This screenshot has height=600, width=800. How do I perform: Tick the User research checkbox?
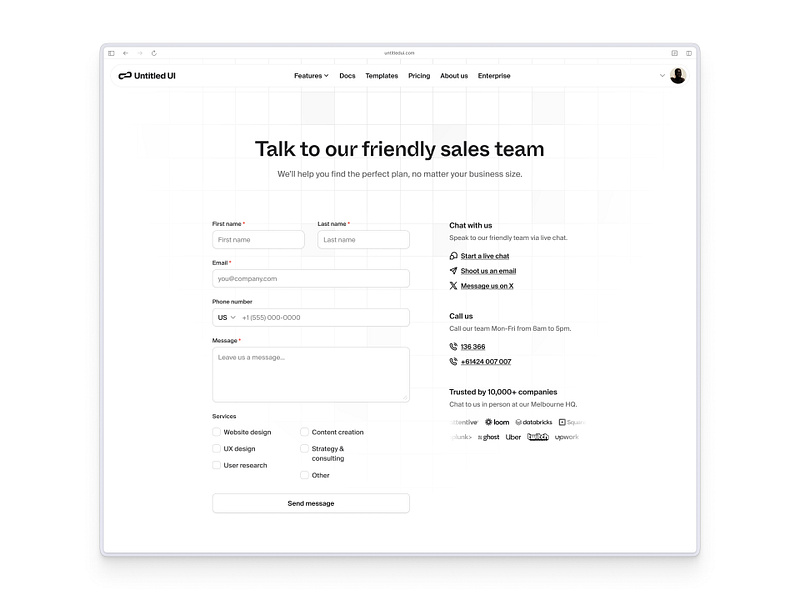[216, 465]
